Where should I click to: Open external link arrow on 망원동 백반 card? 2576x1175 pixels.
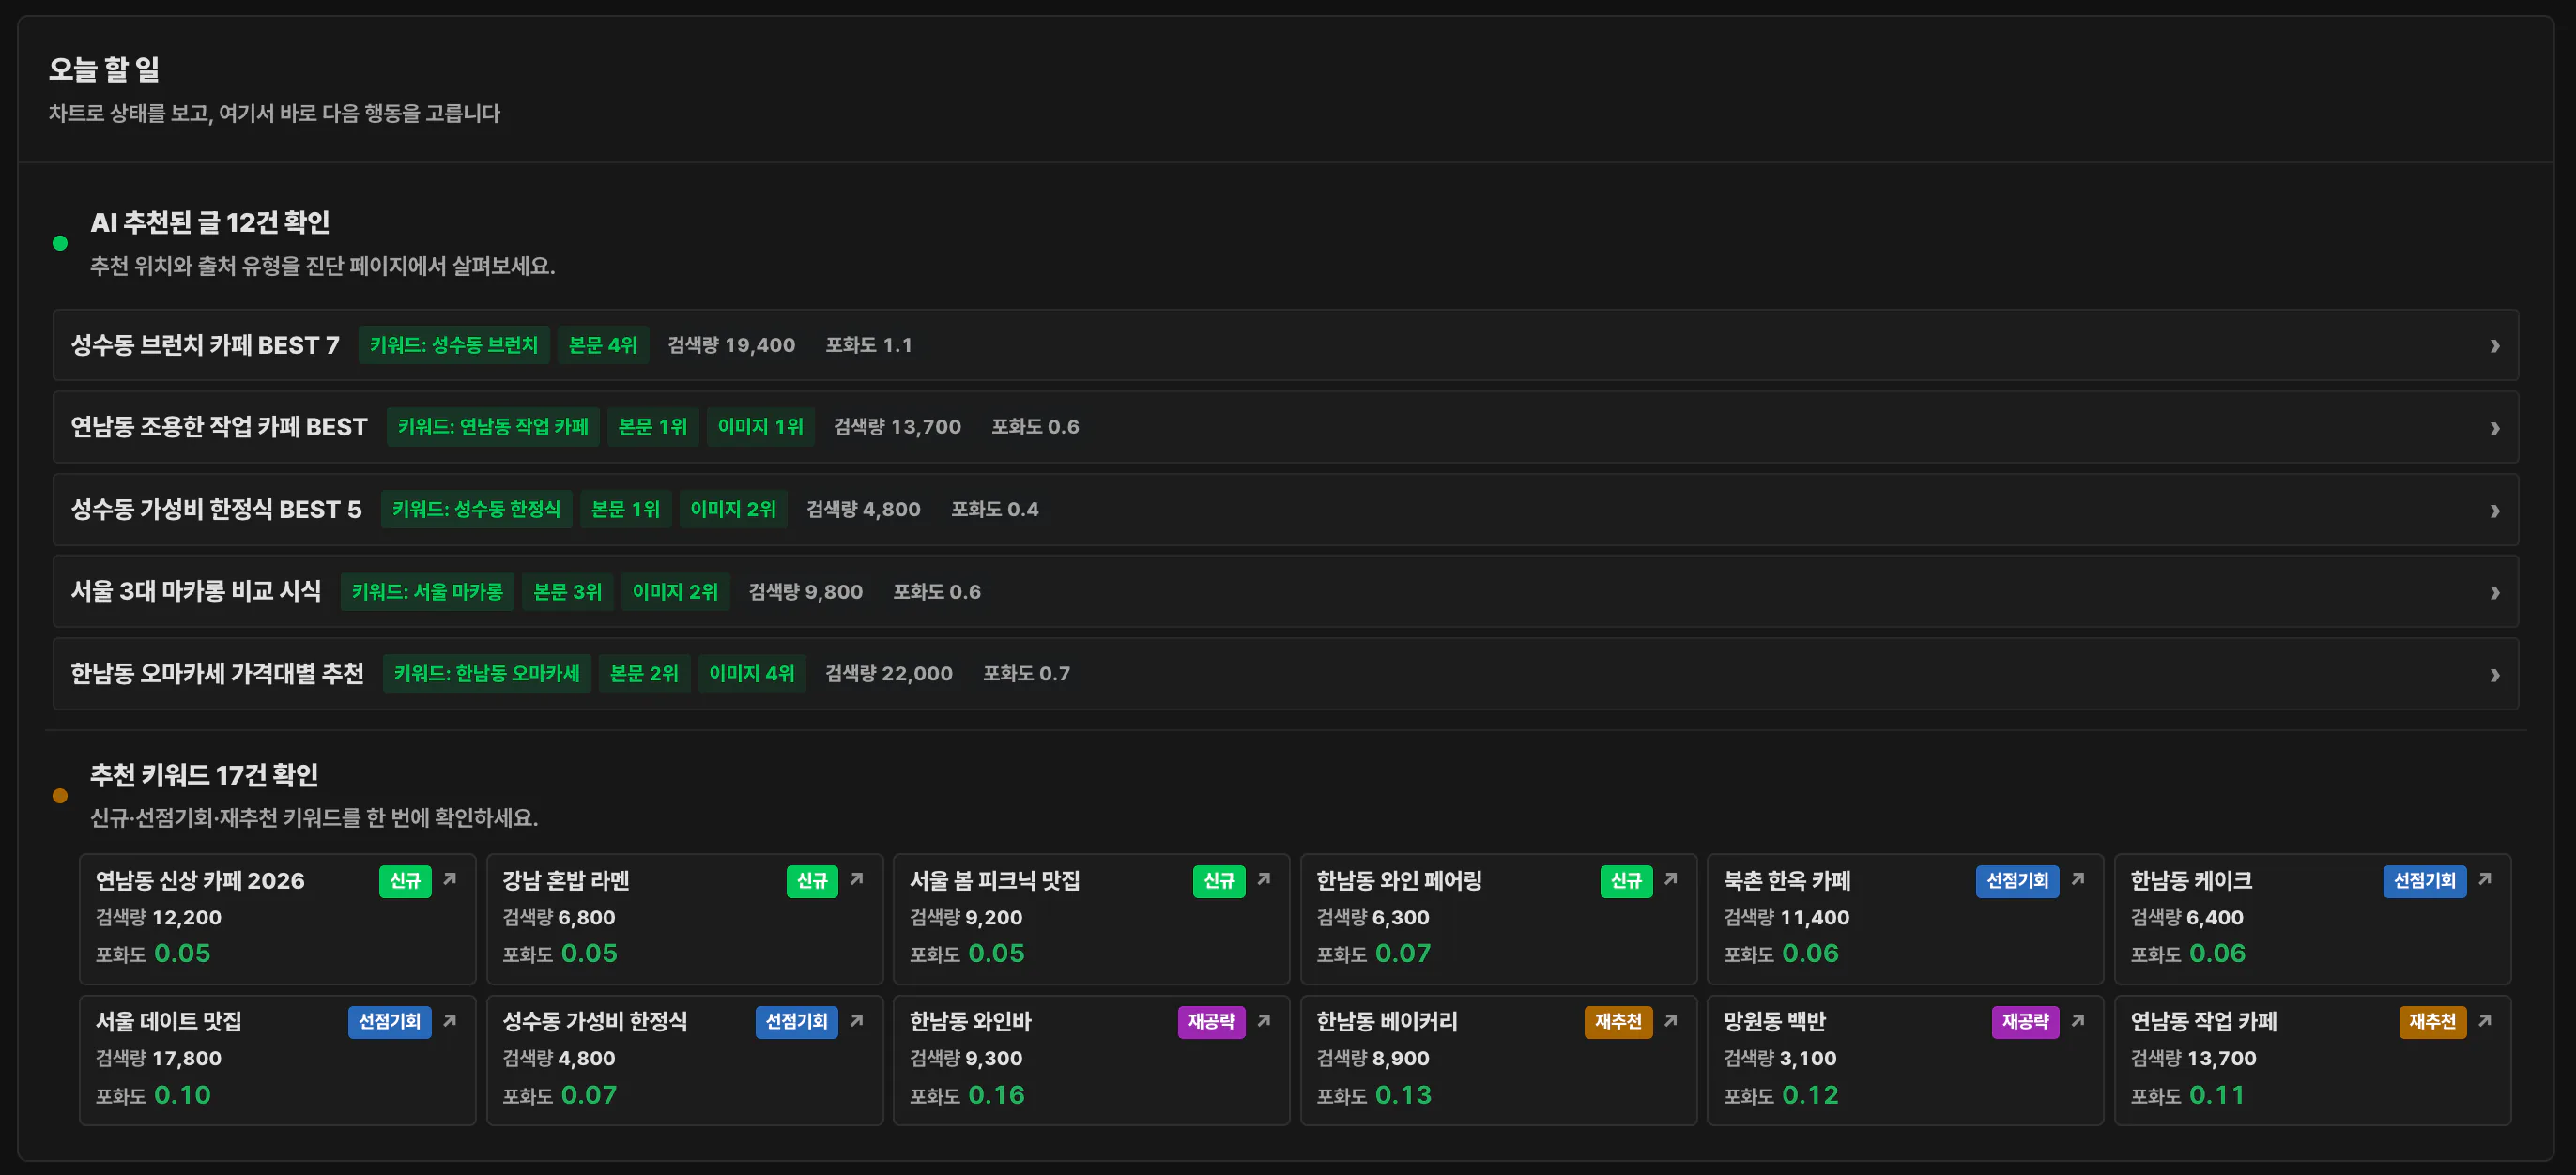coord(2078,1020)
